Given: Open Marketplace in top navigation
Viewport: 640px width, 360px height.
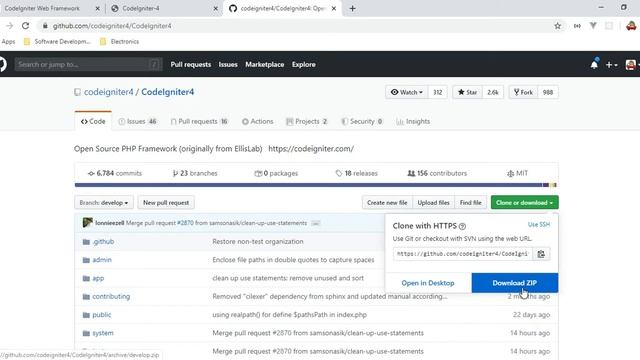Looking at the screenshot, I should click(264, 64).
